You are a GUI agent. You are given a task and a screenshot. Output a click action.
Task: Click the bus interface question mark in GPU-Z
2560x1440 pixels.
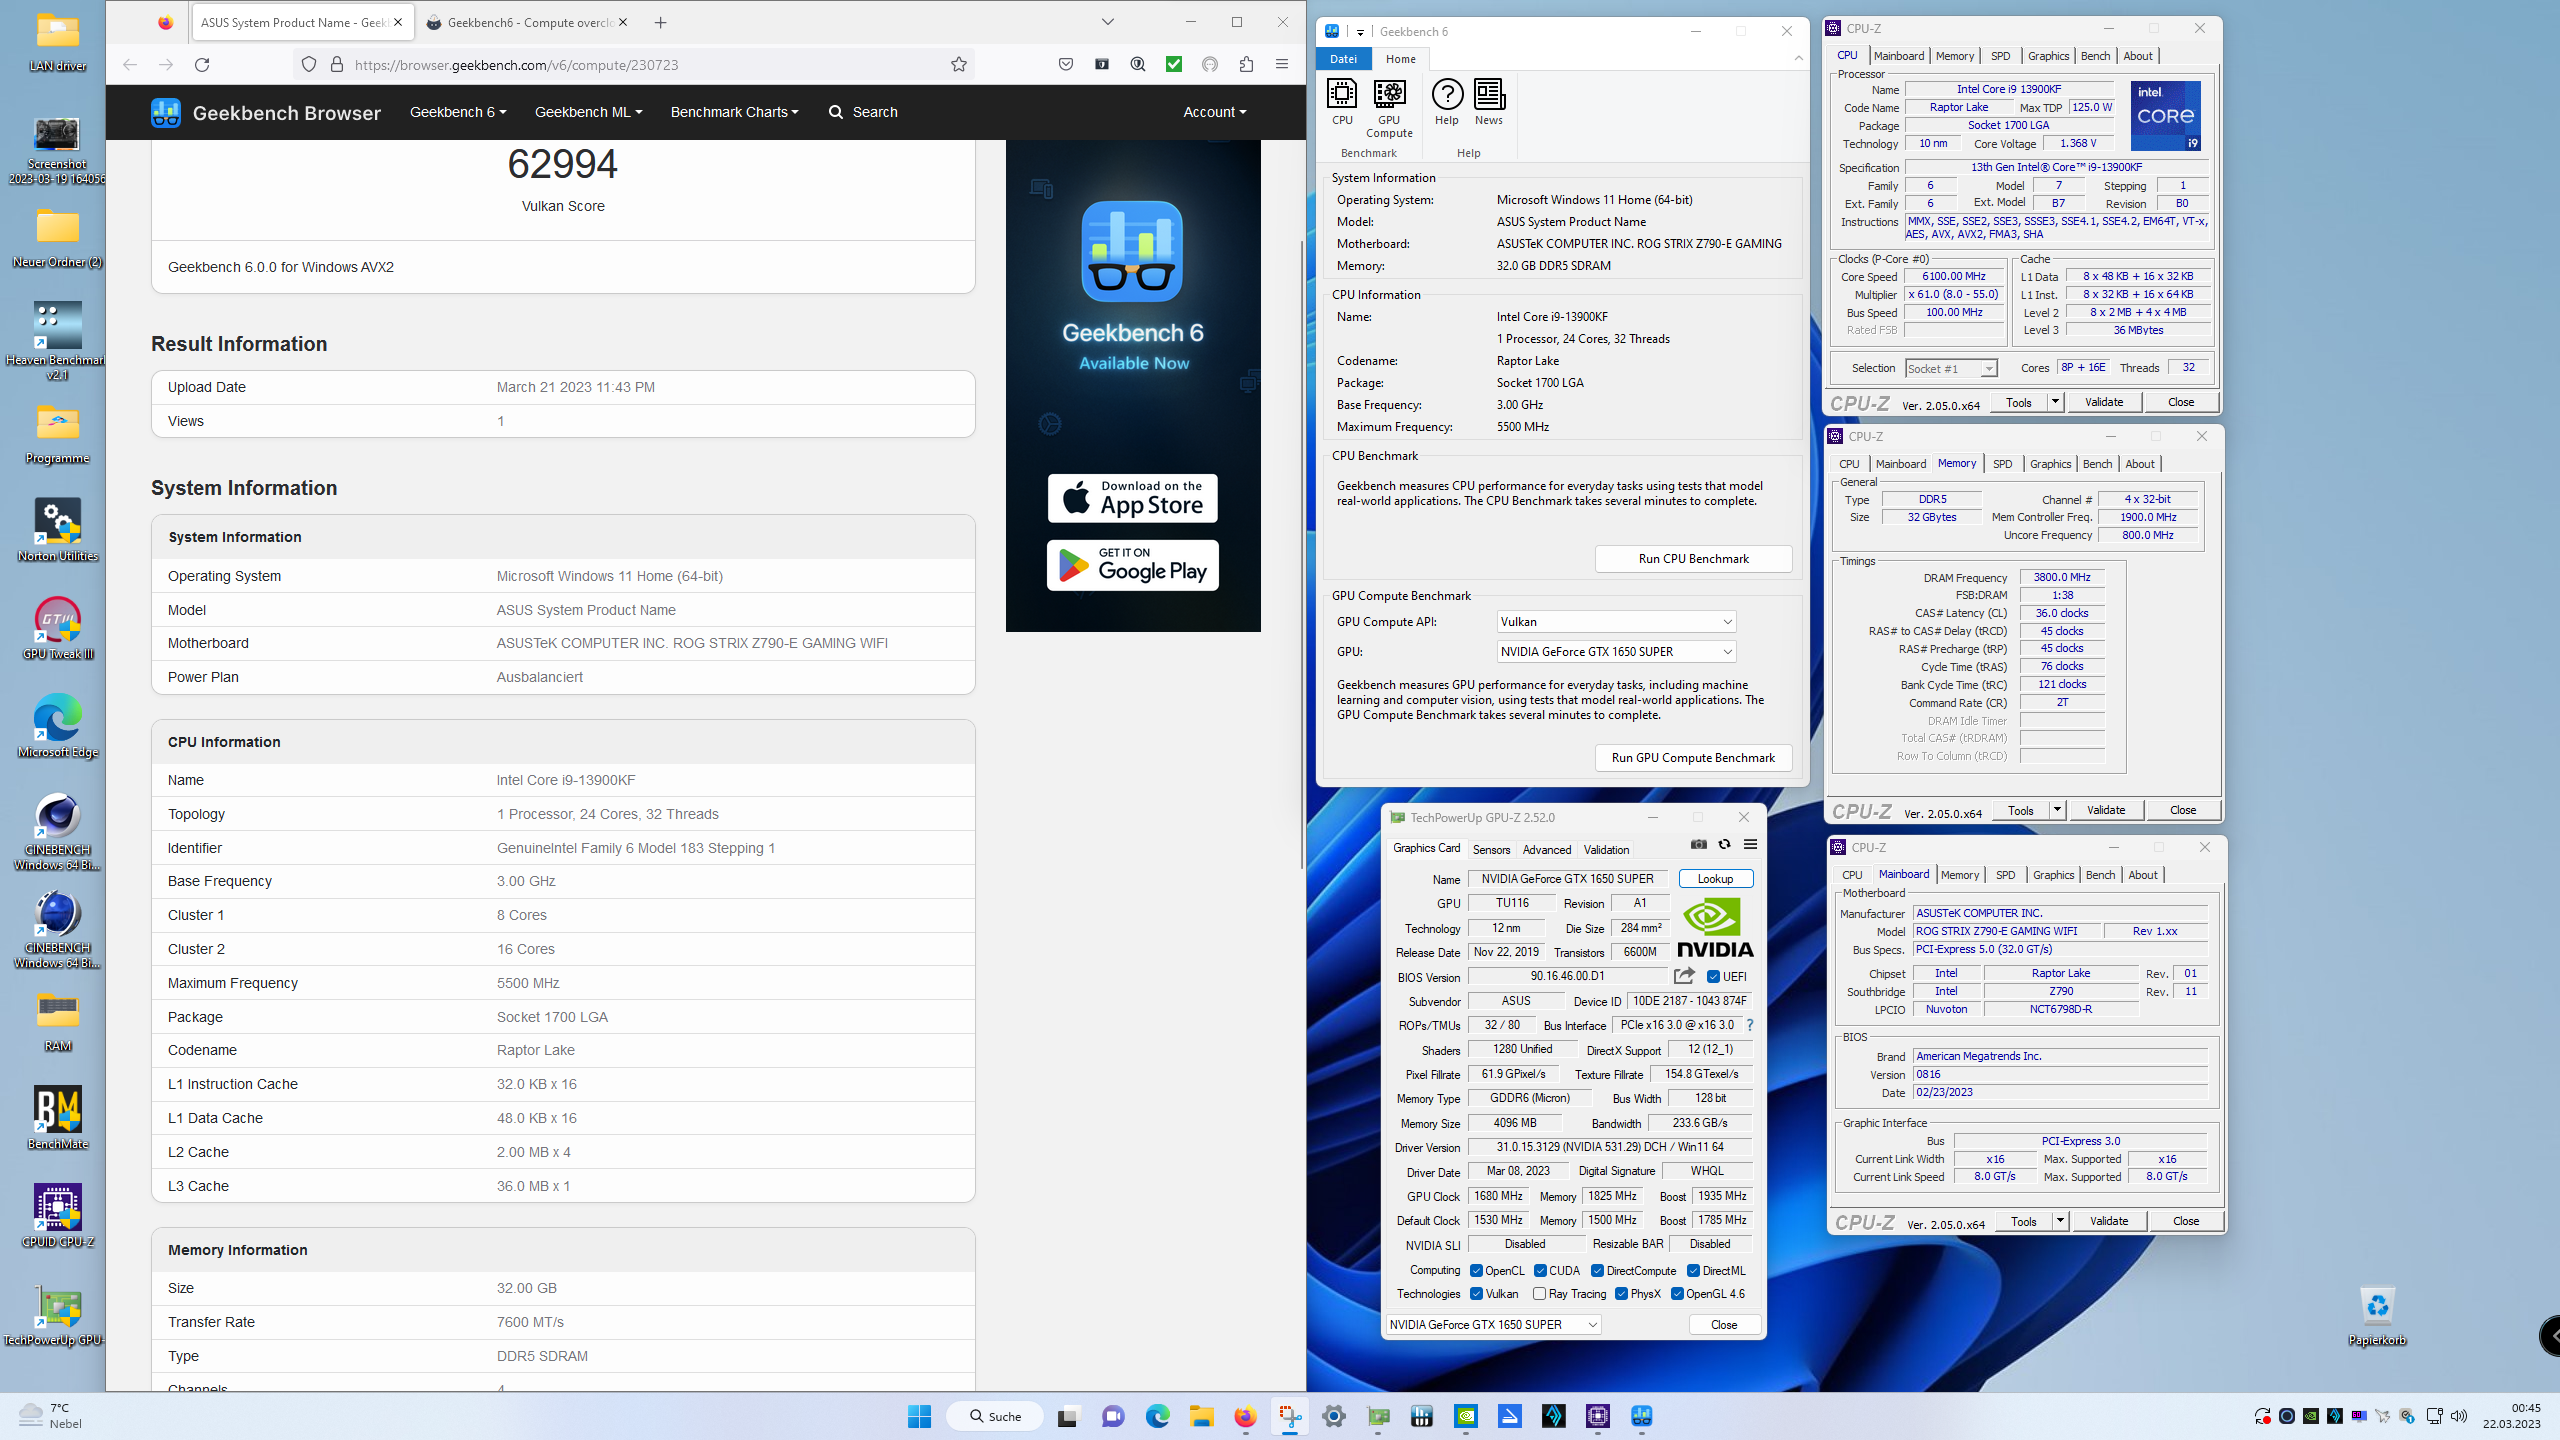pos(1750,1025)
